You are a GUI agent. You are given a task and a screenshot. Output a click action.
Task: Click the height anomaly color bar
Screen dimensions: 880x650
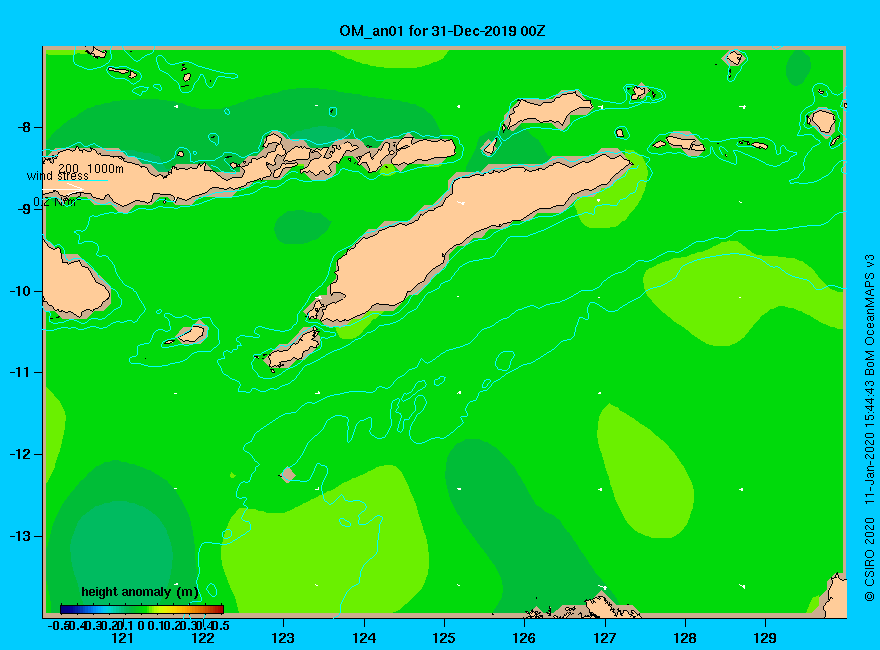click(142, 609)
